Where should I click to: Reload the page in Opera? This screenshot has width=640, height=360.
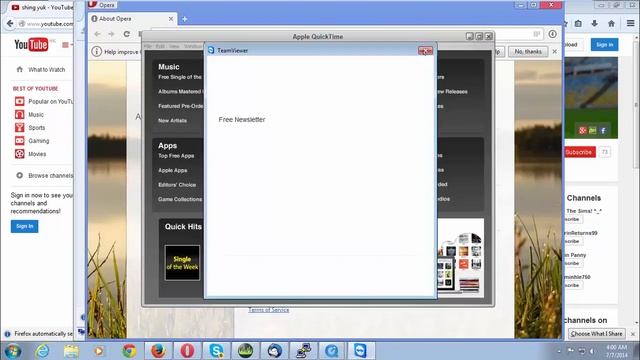(127, 34)
